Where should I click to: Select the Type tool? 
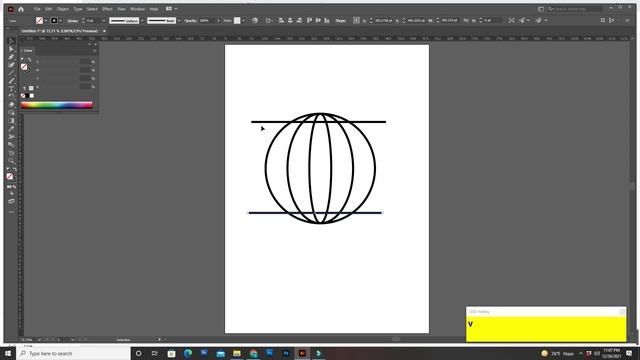11,89
